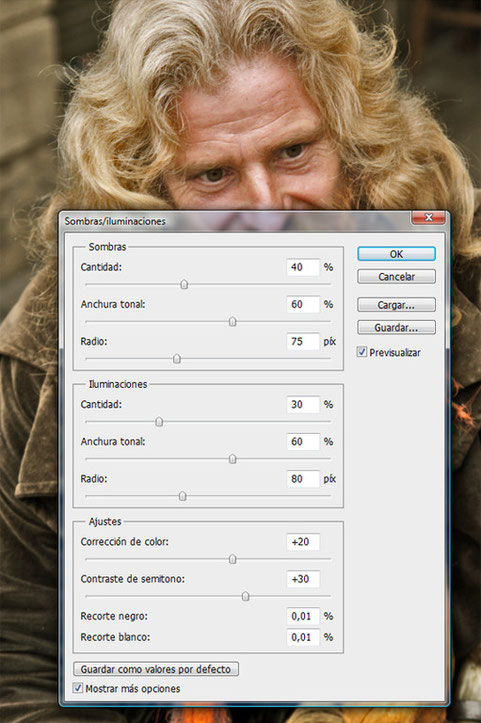The width and height of the screenshot is (481, 723).
Task: Click the Guardar... button
Action: (x=396, y=327)
